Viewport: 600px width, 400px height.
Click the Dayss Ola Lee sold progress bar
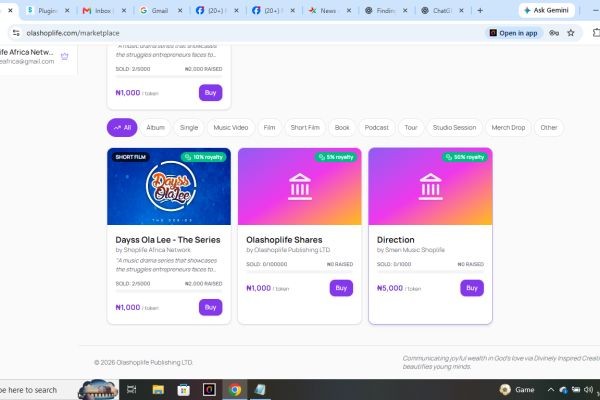(x=169, y=291)
